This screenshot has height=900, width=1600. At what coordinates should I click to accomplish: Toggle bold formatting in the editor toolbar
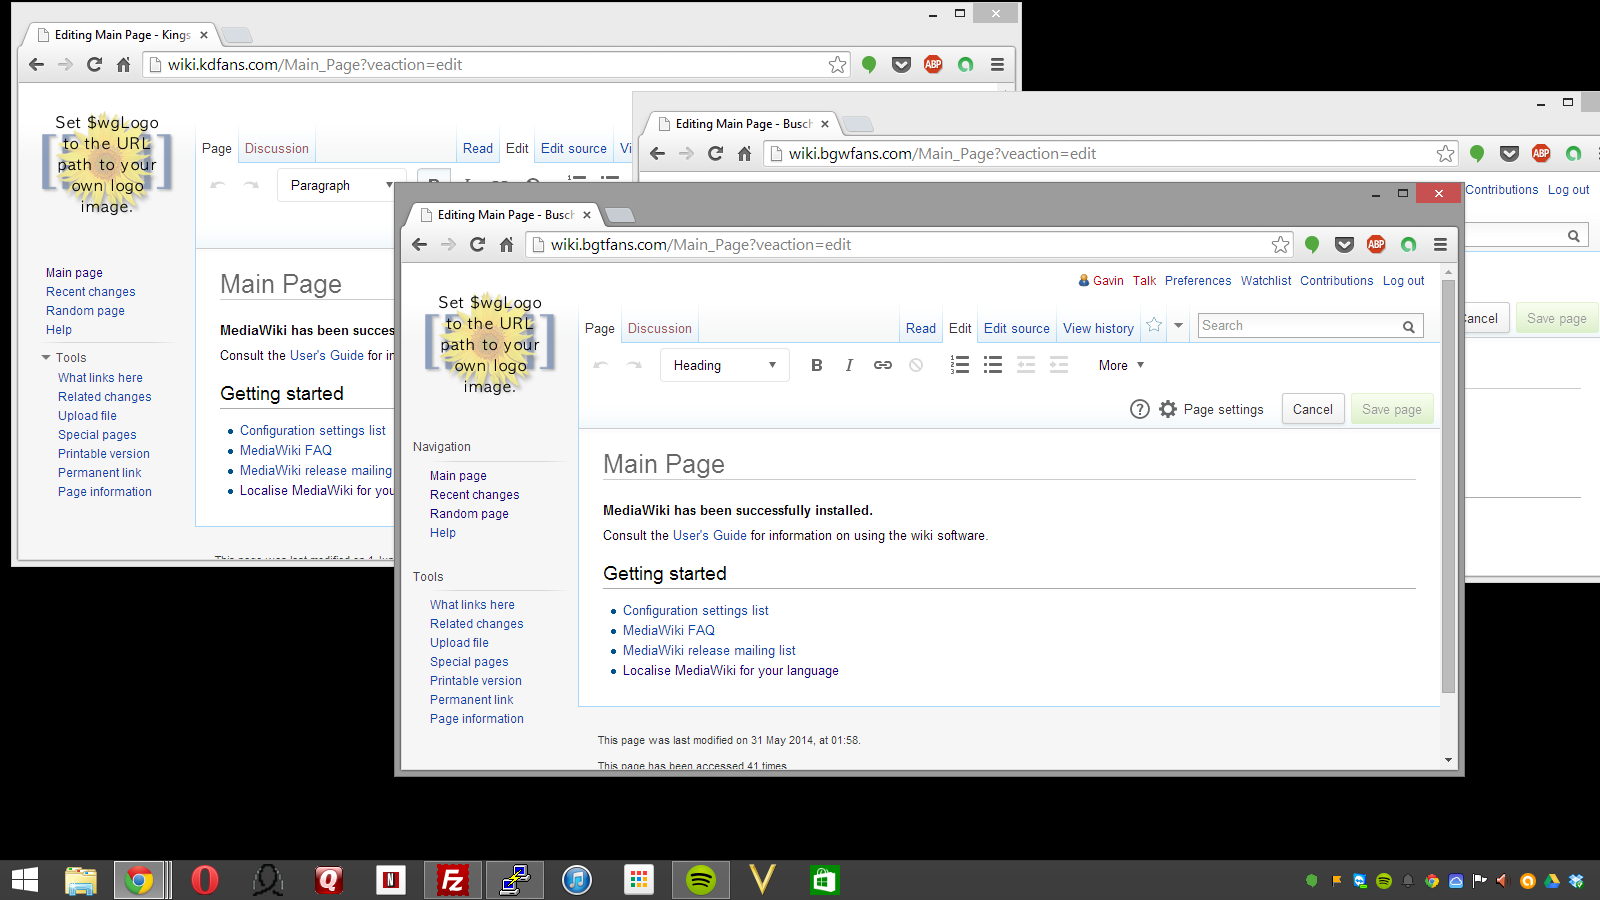816,365
